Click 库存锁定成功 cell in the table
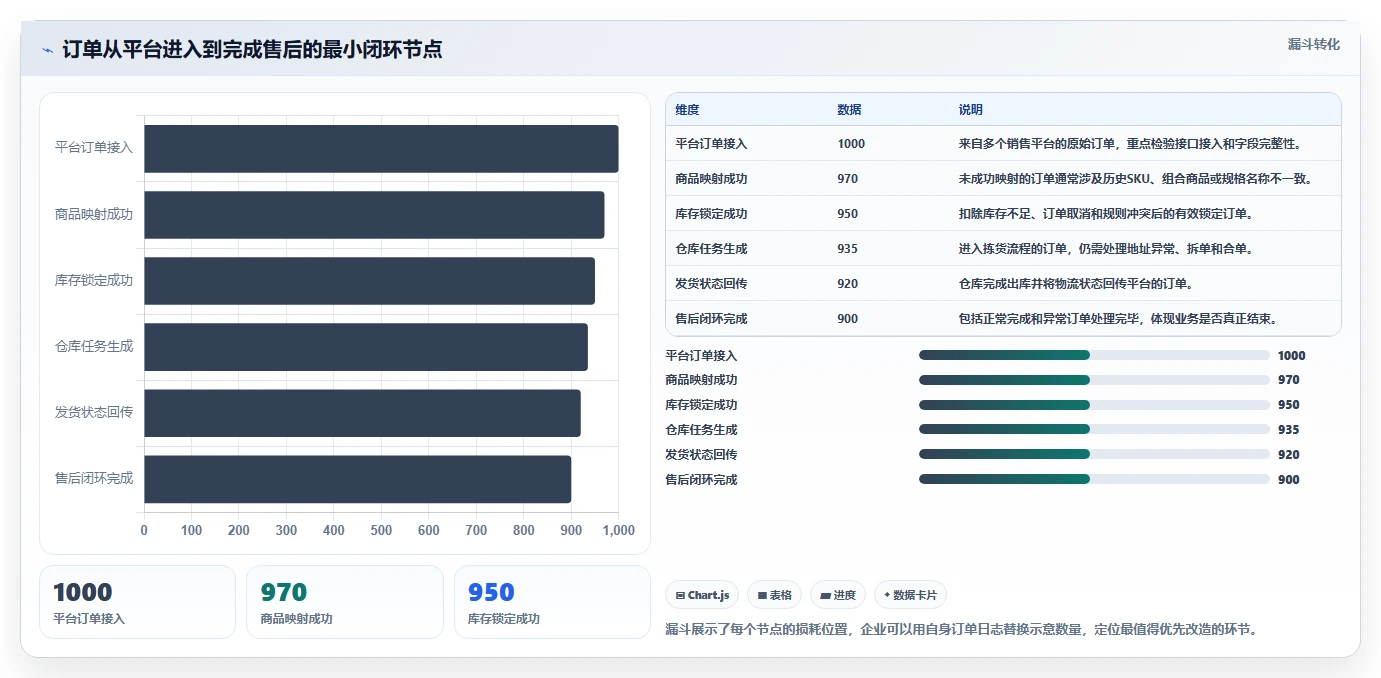The image size is (1381, 678). point(711,214)
